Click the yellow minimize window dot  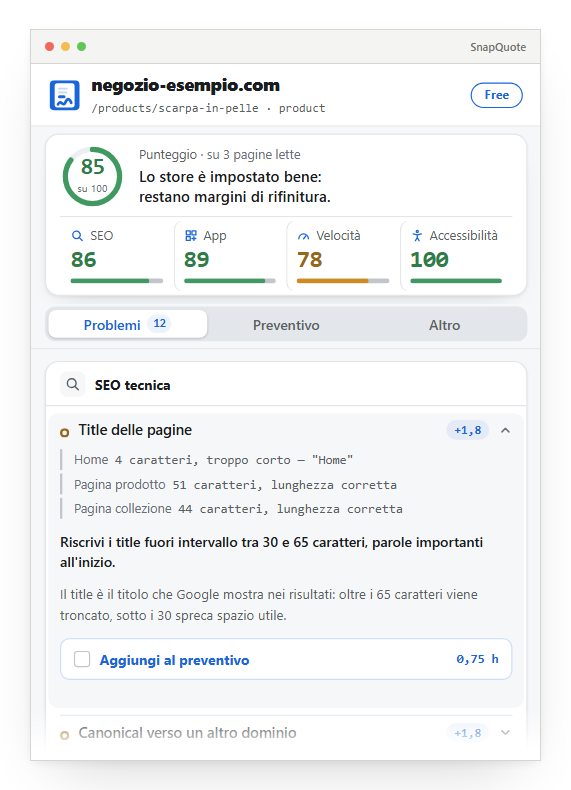pos(66,46)
